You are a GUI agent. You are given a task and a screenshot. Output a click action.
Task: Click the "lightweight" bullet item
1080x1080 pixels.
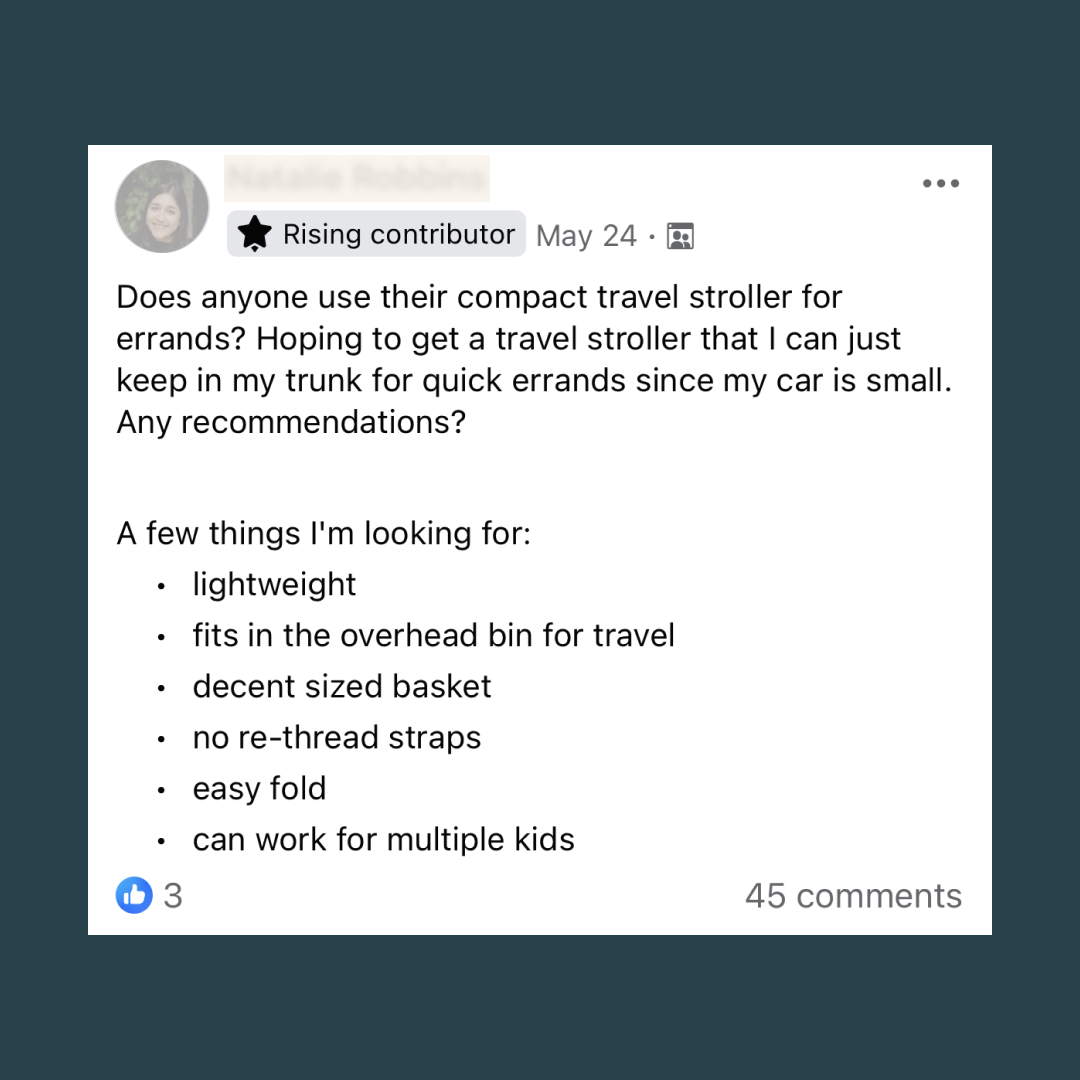[274, 584]
